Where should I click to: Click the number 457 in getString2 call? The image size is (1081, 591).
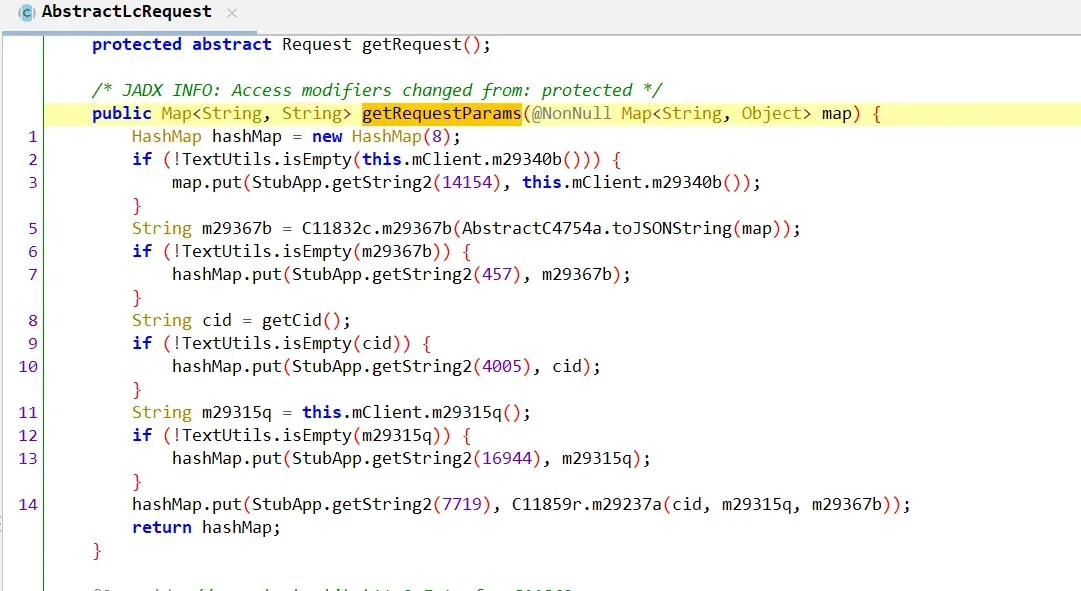(x=497, y=274)
